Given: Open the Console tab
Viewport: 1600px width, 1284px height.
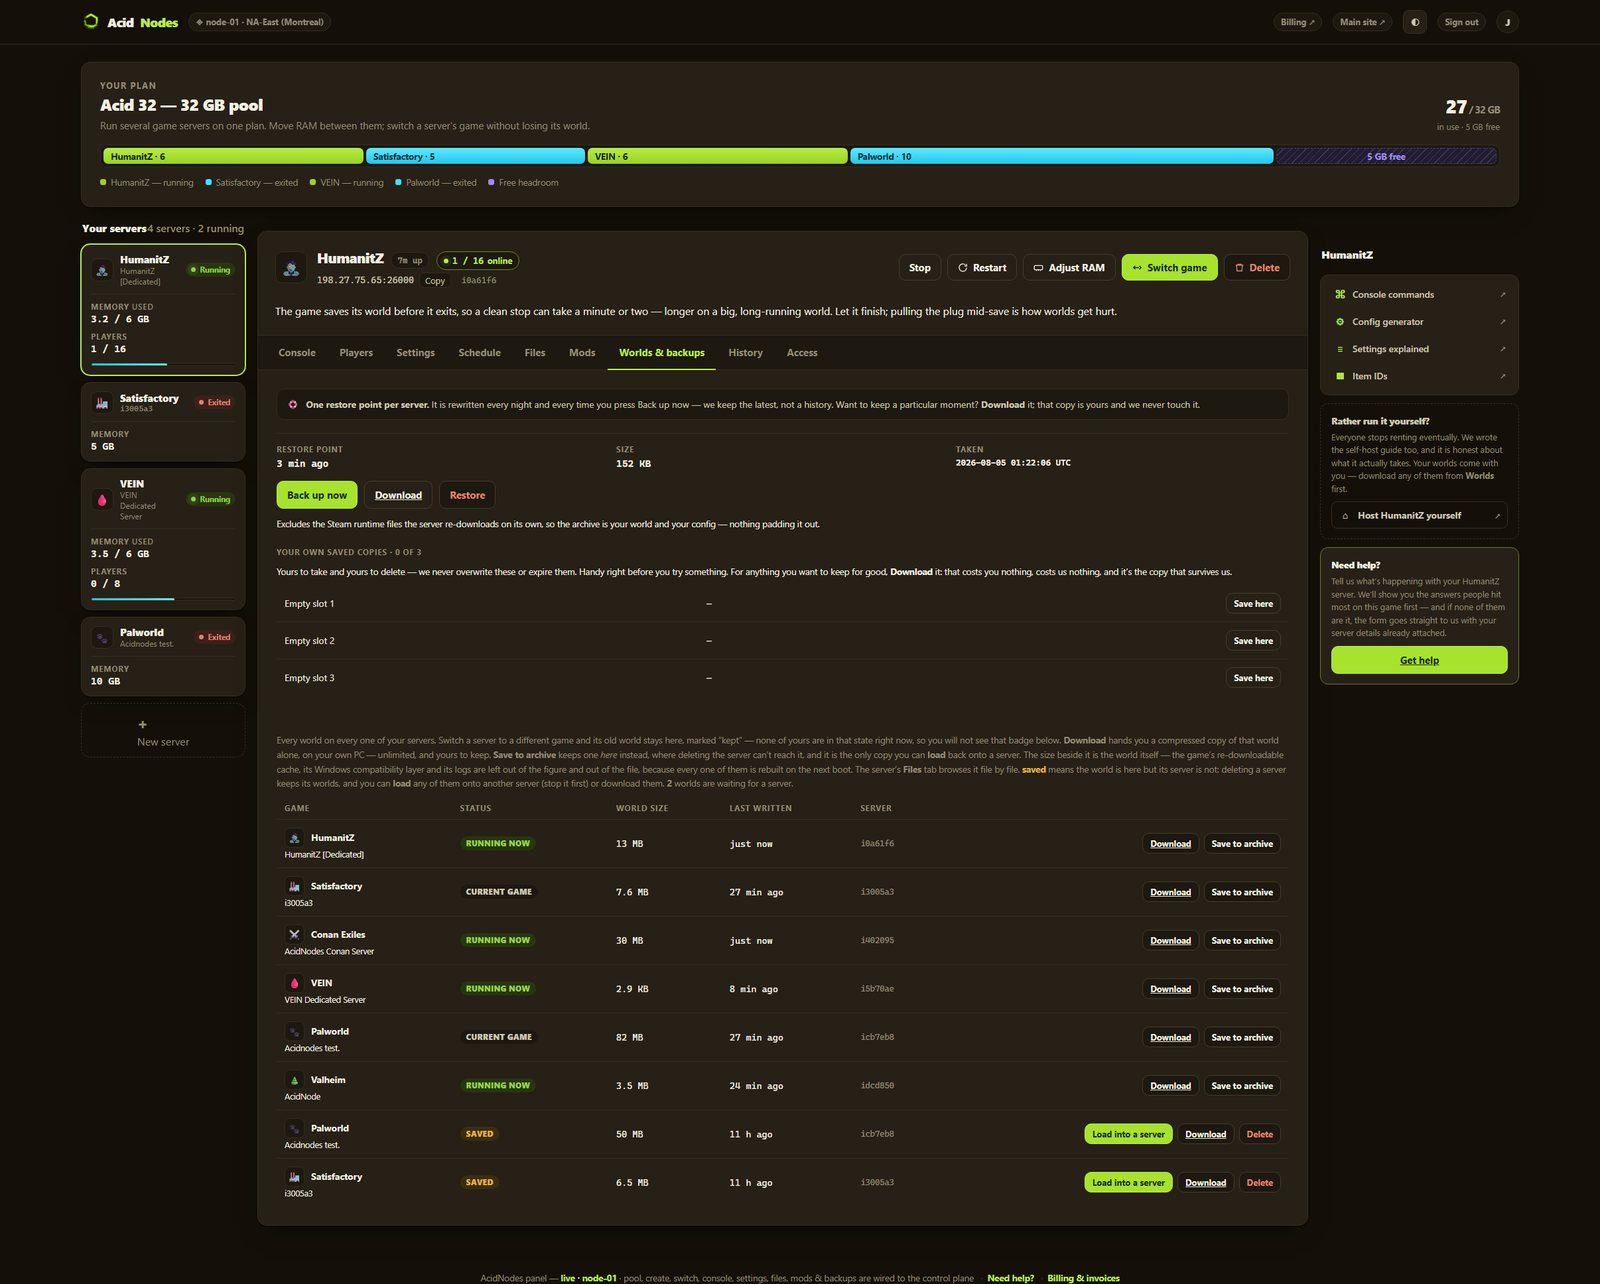Looking at the screenshot, I should tap(297, 353).
